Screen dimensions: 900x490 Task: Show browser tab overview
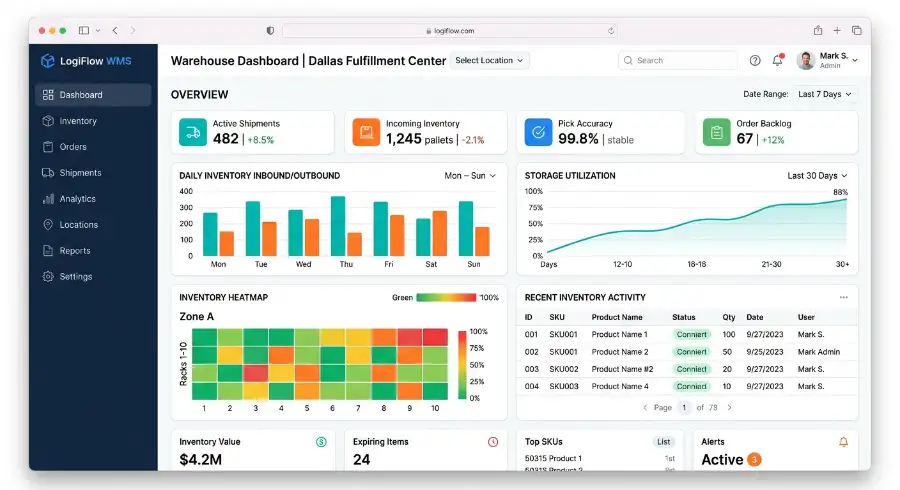coord(856,30)
